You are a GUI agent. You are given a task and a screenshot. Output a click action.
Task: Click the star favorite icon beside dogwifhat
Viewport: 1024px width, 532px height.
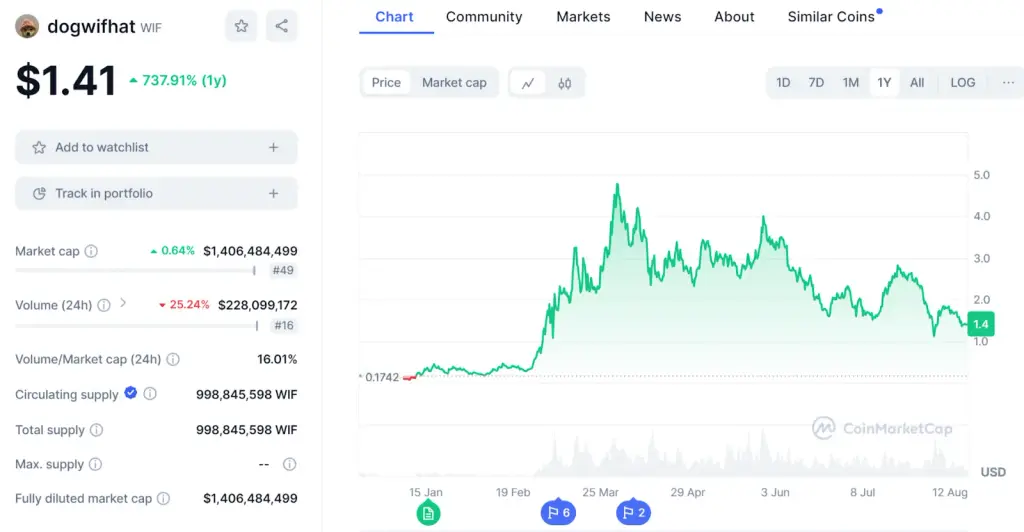[241, 26]
